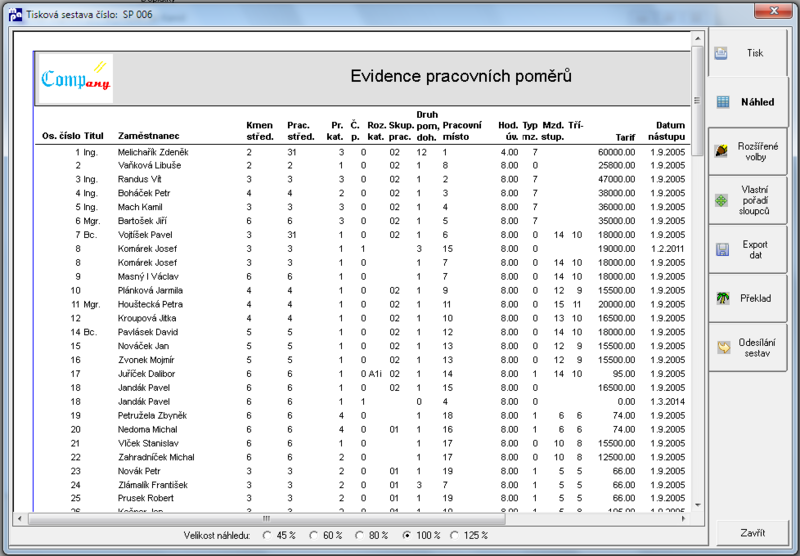This screenshot has width=800, height=556.
Task: Click the printer icon for Tisk
Action: (720, 53)
